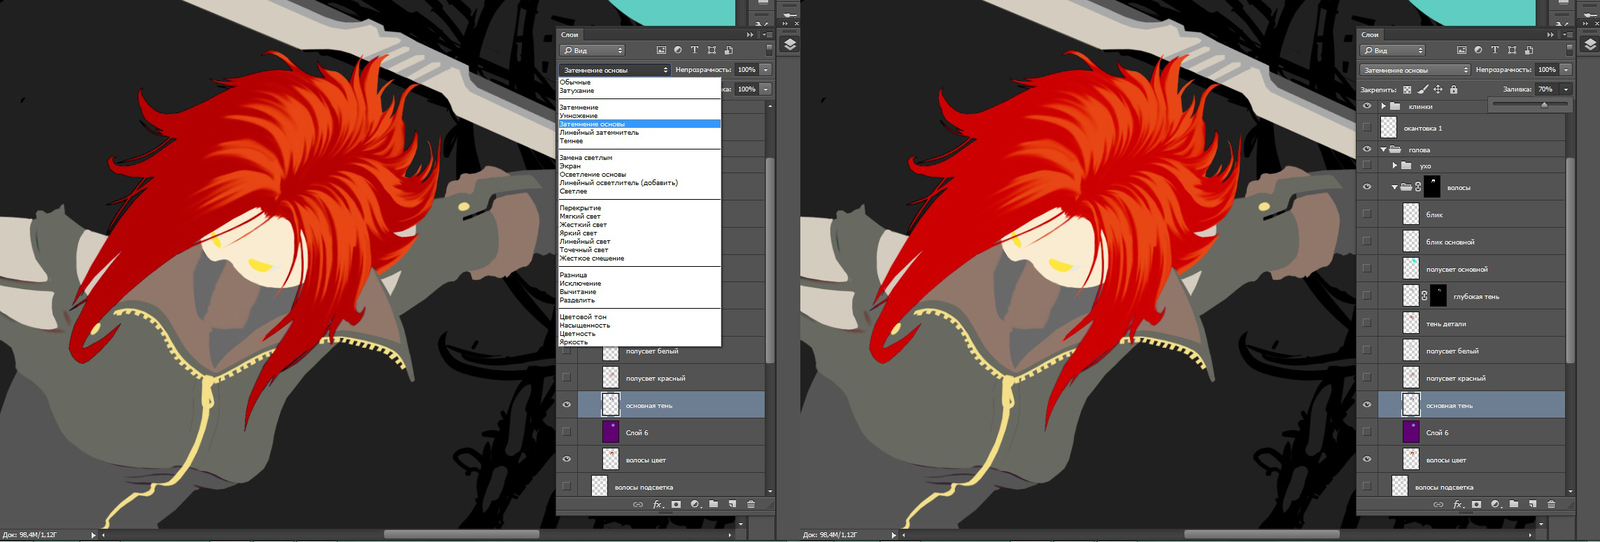Hide the клинки group with its eye icon
Viewport: 1600px width, 542px height.
pyautogui.click(x=1367, y=106)
